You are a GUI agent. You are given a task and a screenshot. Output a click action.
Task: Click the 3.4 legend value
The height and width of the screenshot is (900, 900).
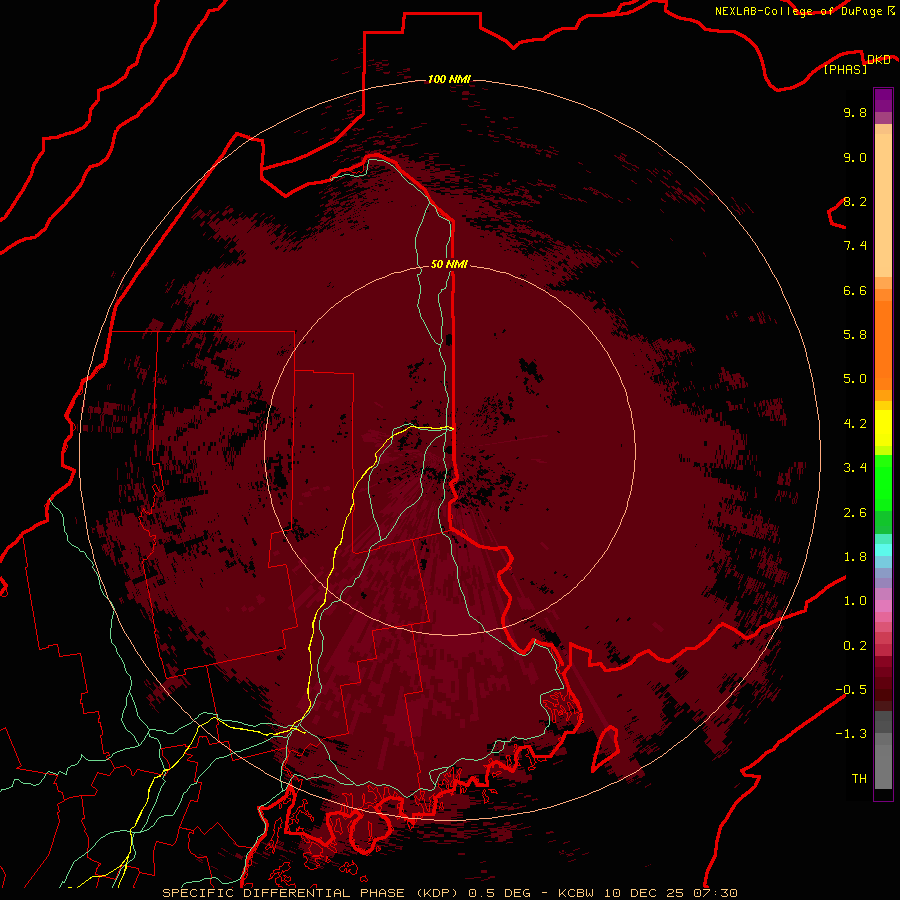[x=855, y=468]
